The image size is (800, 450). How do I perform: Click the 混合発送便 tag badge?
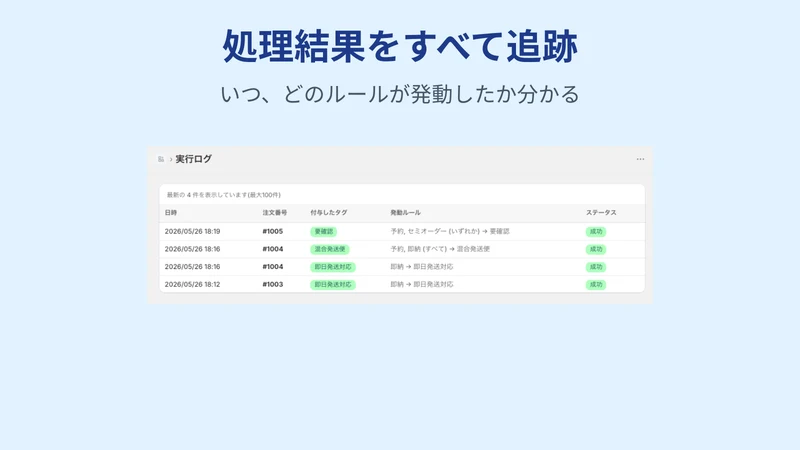(x=330, y=249)
